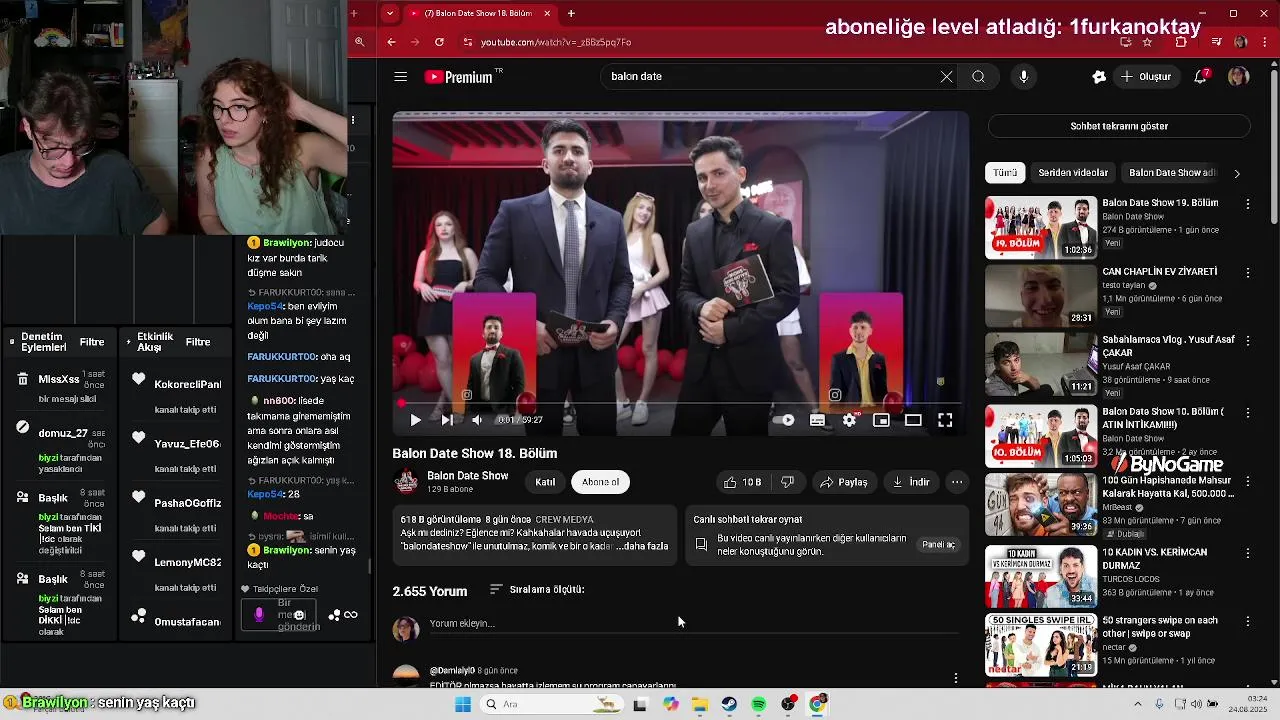Screen dimensions: 1280x720
Task: Start voice search with the microphone icon
Action: tap(1023, 76)
